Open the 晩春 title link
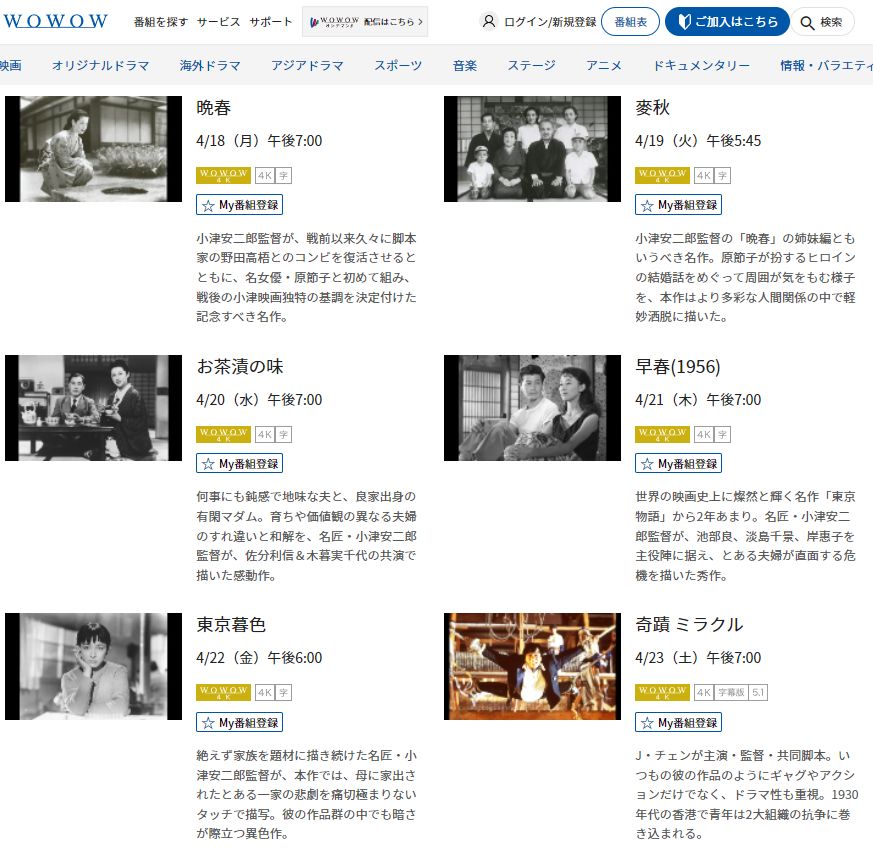 213,107
